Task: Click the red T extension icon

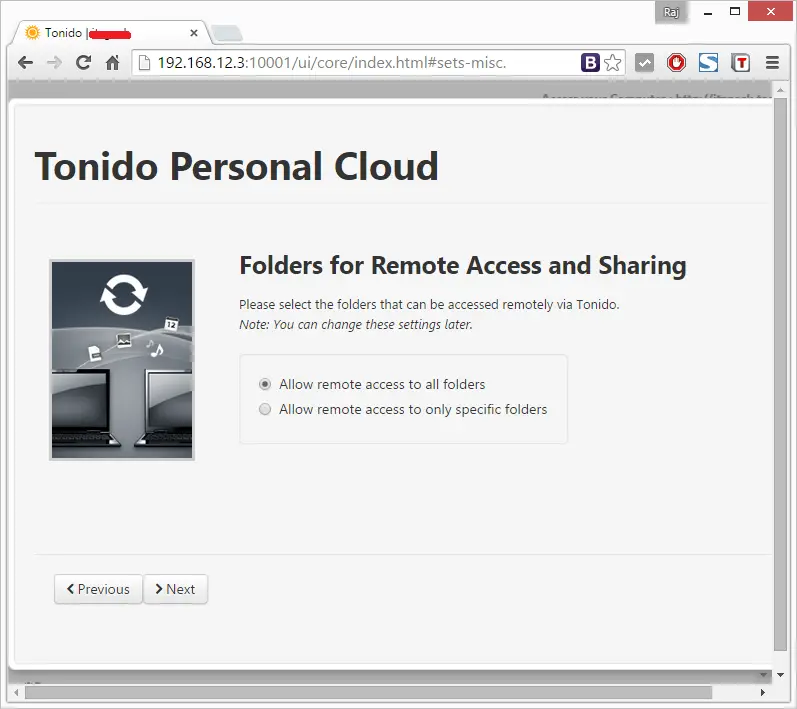Action: pos(741,63)
